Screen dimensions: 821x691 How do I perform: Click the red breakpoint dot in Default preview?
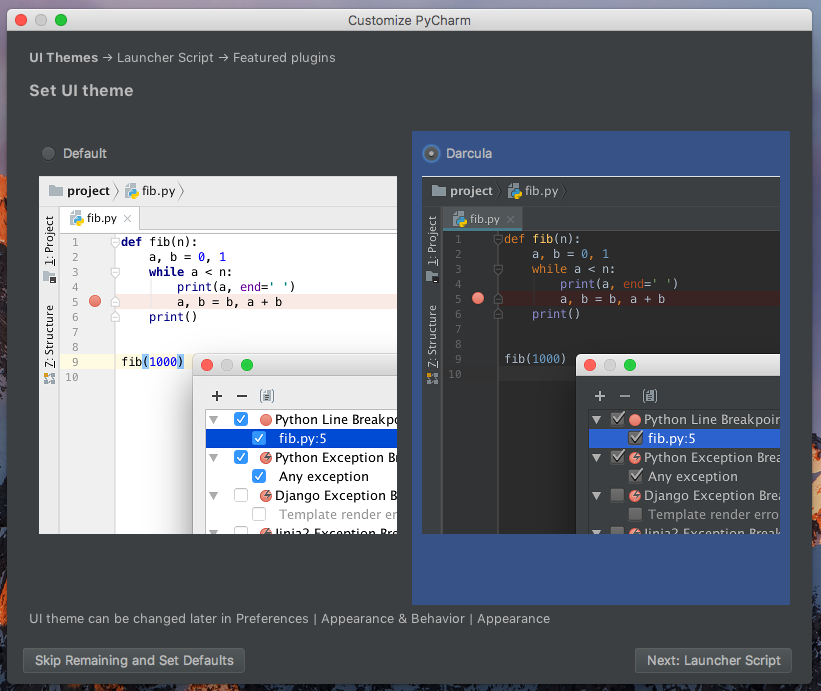tap(95, 301)
